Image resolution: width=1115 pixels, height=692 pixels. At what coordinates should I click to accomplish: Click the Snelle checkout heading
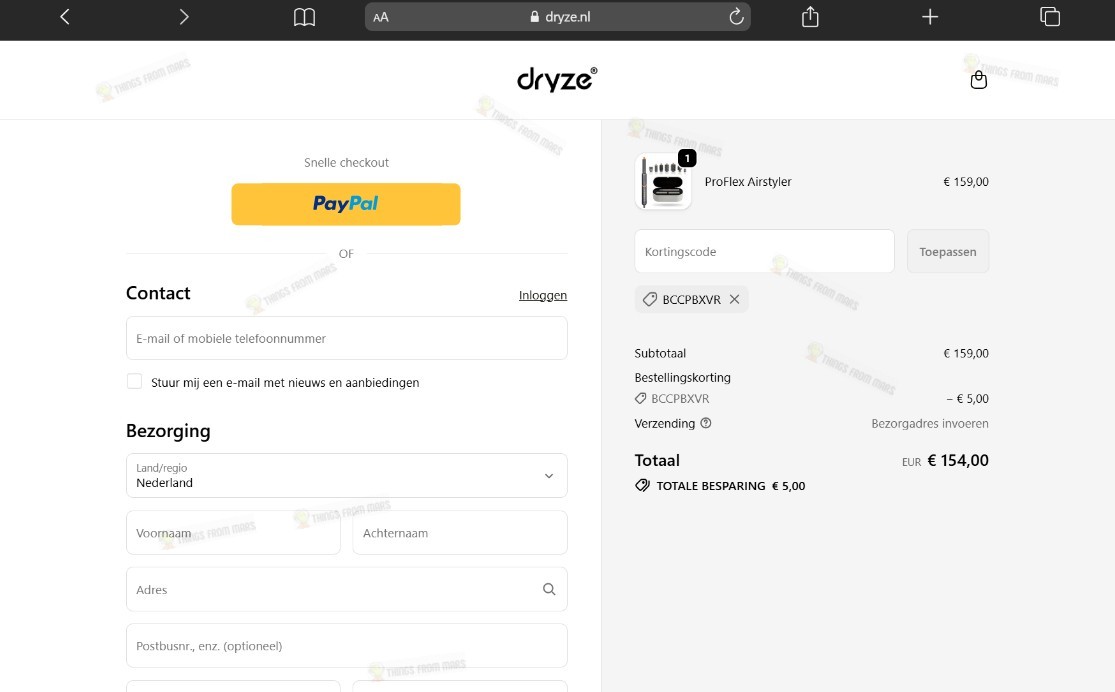(x=346, y=162)
